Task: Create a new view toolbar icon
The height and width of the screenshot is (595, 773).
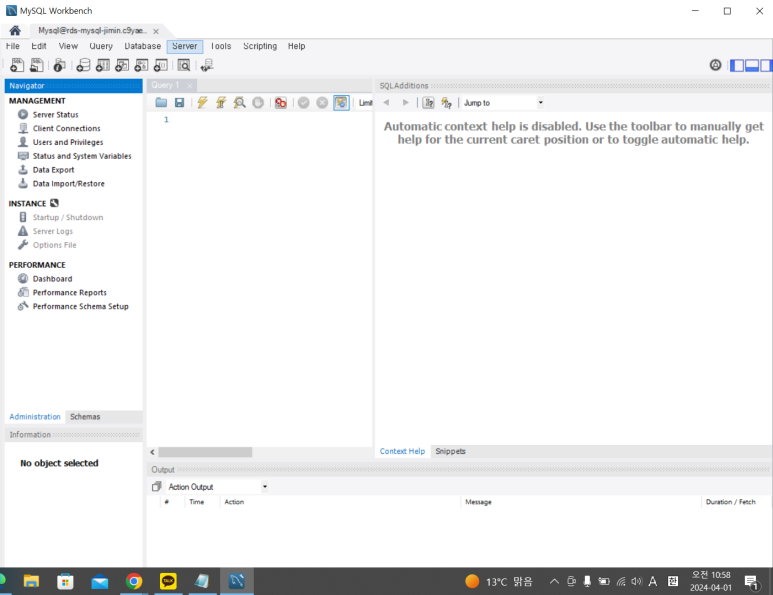Action: tap(122, 65)
